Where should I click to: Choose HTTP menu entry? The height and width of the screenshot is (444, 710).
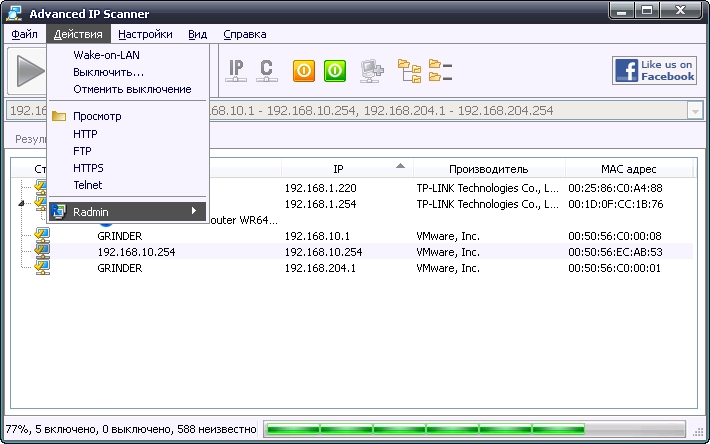127,134
